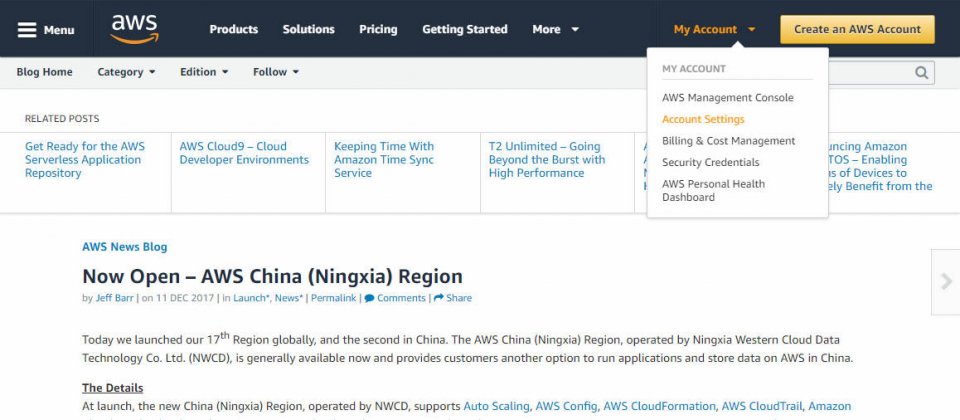Viewport: 960px width, 420px height.
Task: Click the AWS logo
Action: tap(135, 29)
